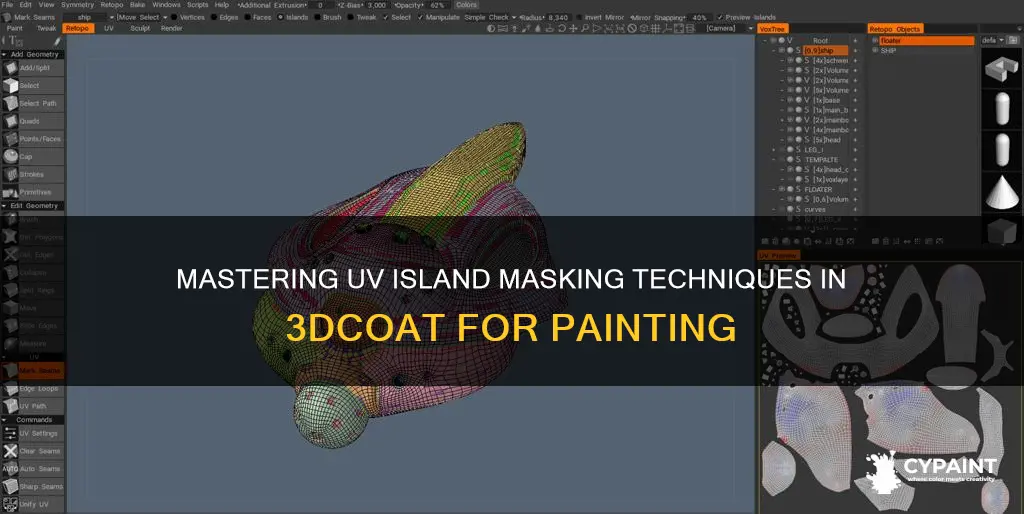Switch to the Paint room tab
The width and height of the screenshot is (1024, 514).
pyautogui.click(x=14, y=29)
